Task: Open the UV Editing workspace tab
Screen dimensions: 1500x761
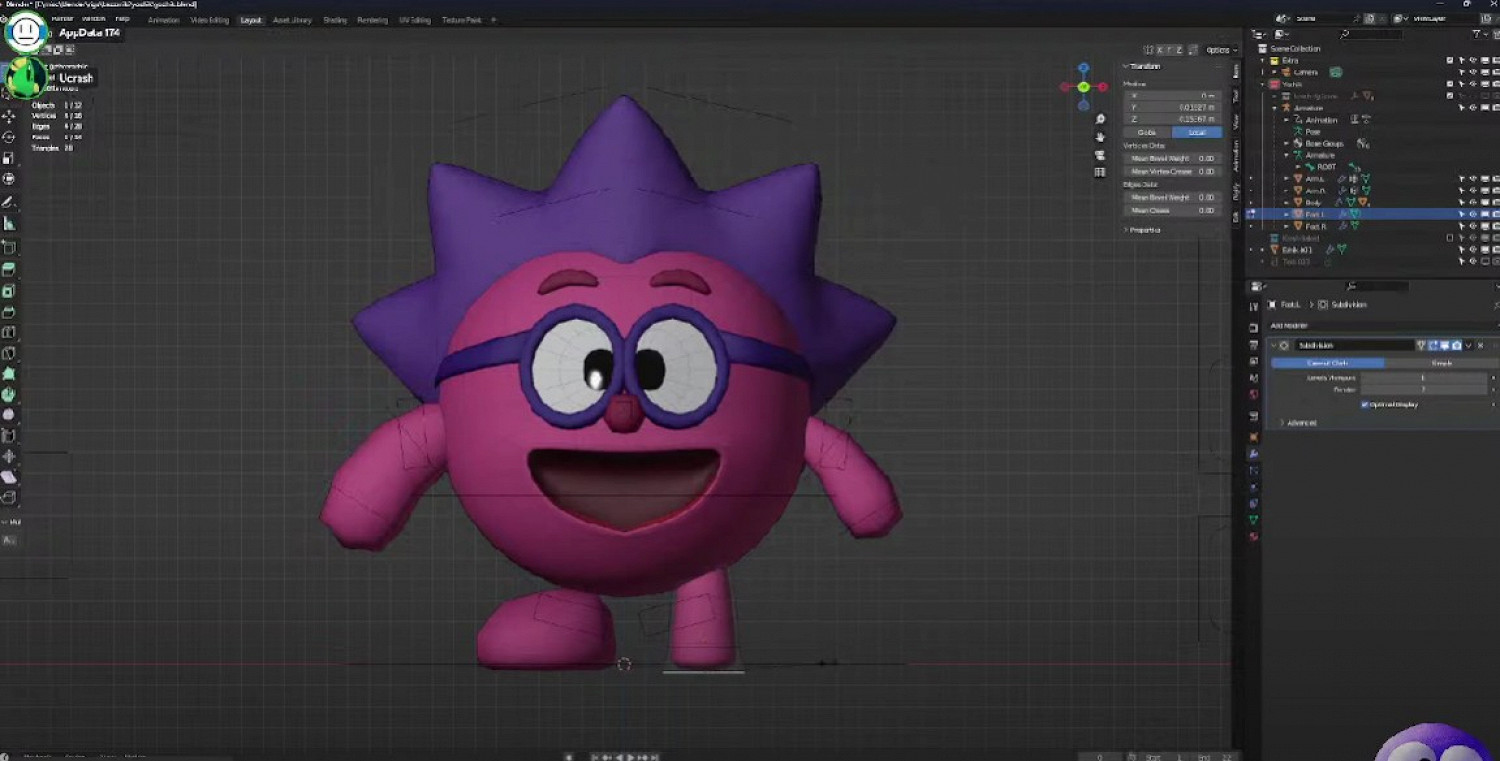Action: 414,20
